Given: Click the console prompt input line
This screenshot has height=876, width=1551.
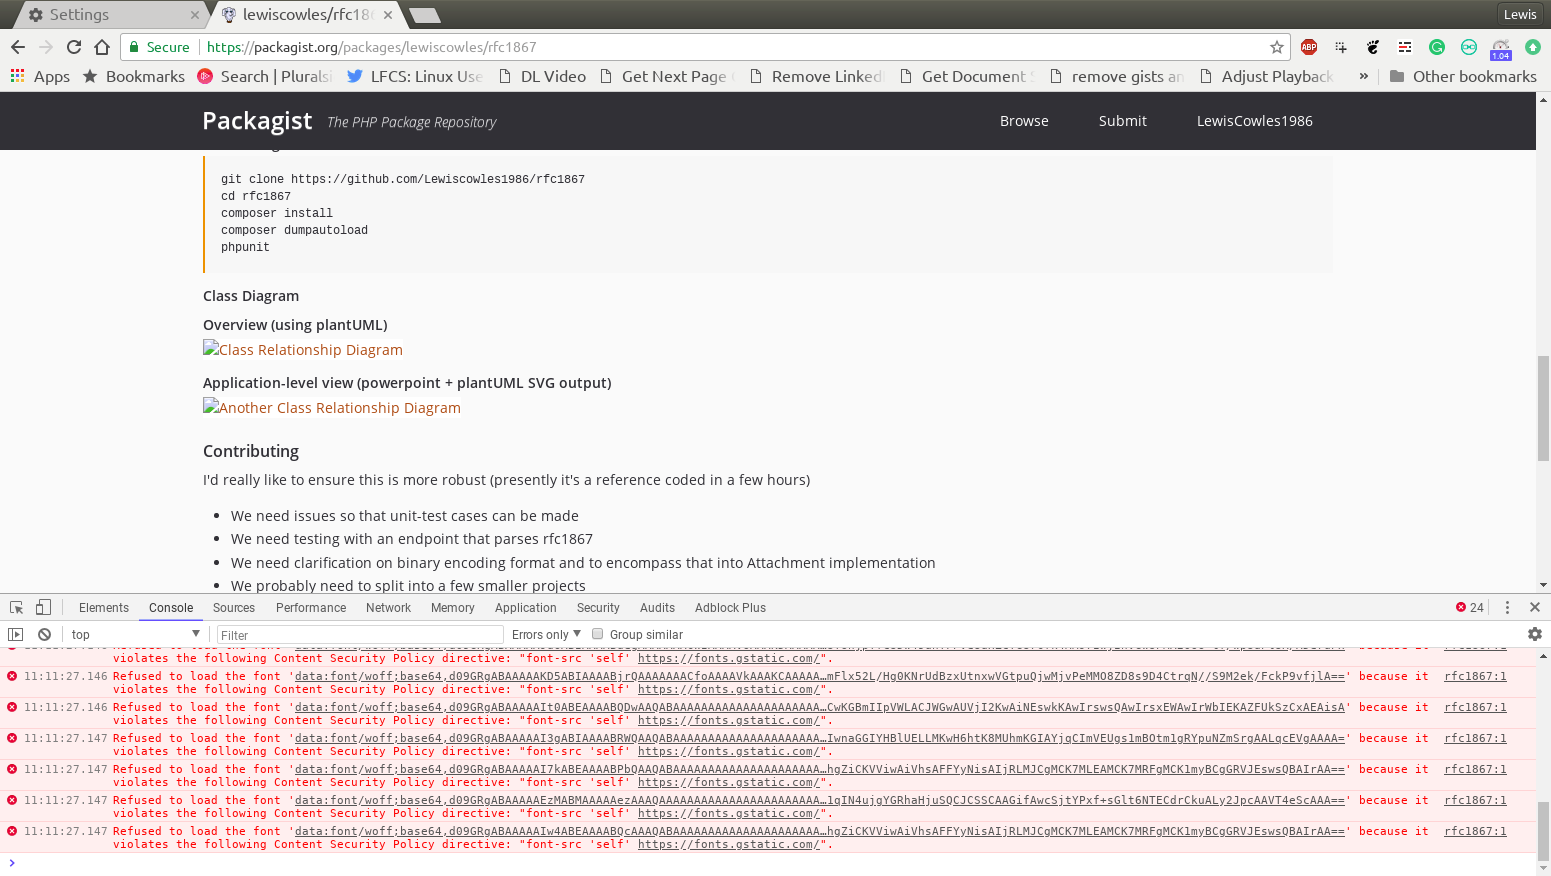Looking at the screenshot, I should point(770,863).
